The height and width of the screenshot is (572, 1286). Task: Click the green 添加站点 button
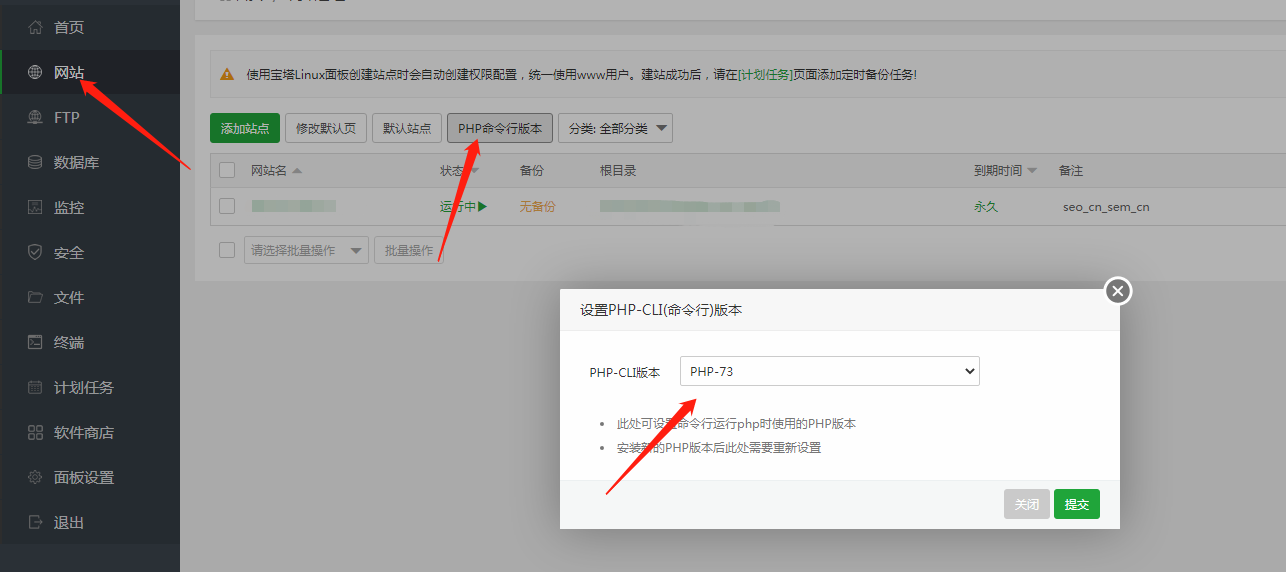pyautogui.click(x=245, y=128)
